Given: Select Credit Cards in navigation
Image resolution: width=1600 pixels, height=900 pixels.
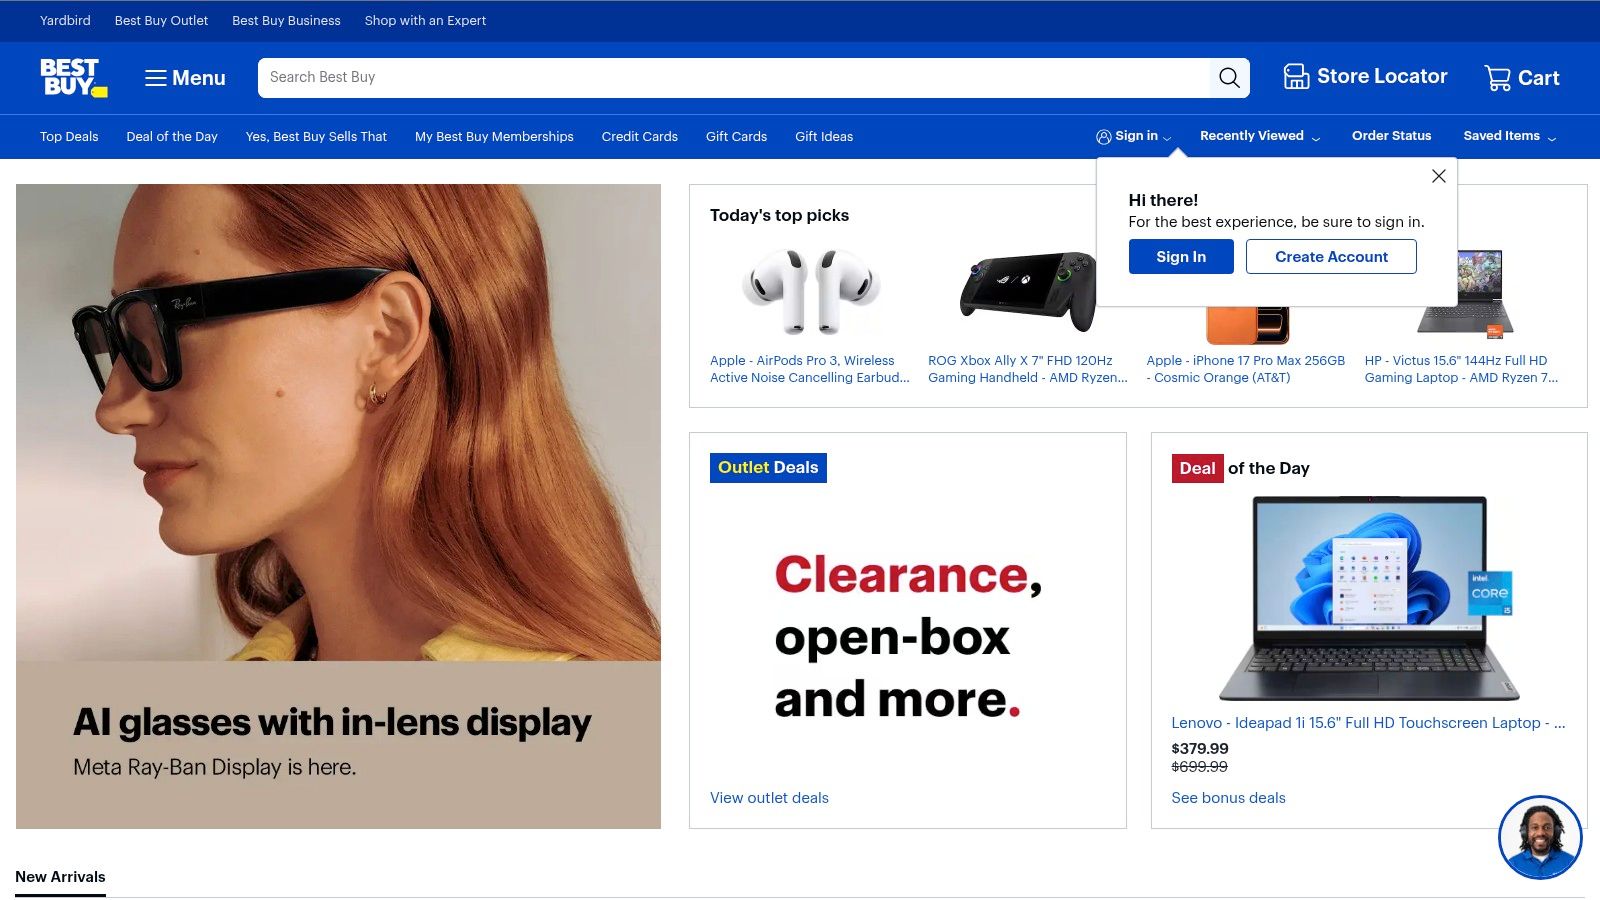Looking at the screenshot, I should pos(640,137).
